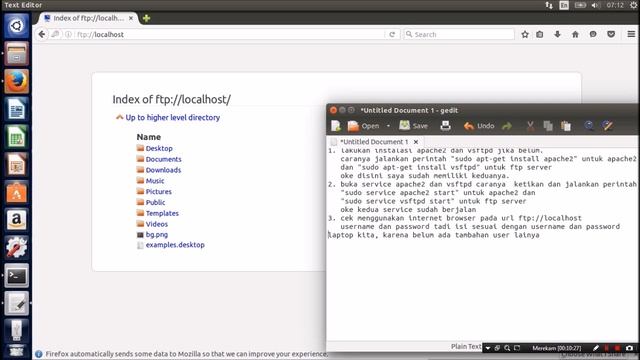Open the USB drive launcher icon
The image size is (640, 360).
[x=16, y=331]
